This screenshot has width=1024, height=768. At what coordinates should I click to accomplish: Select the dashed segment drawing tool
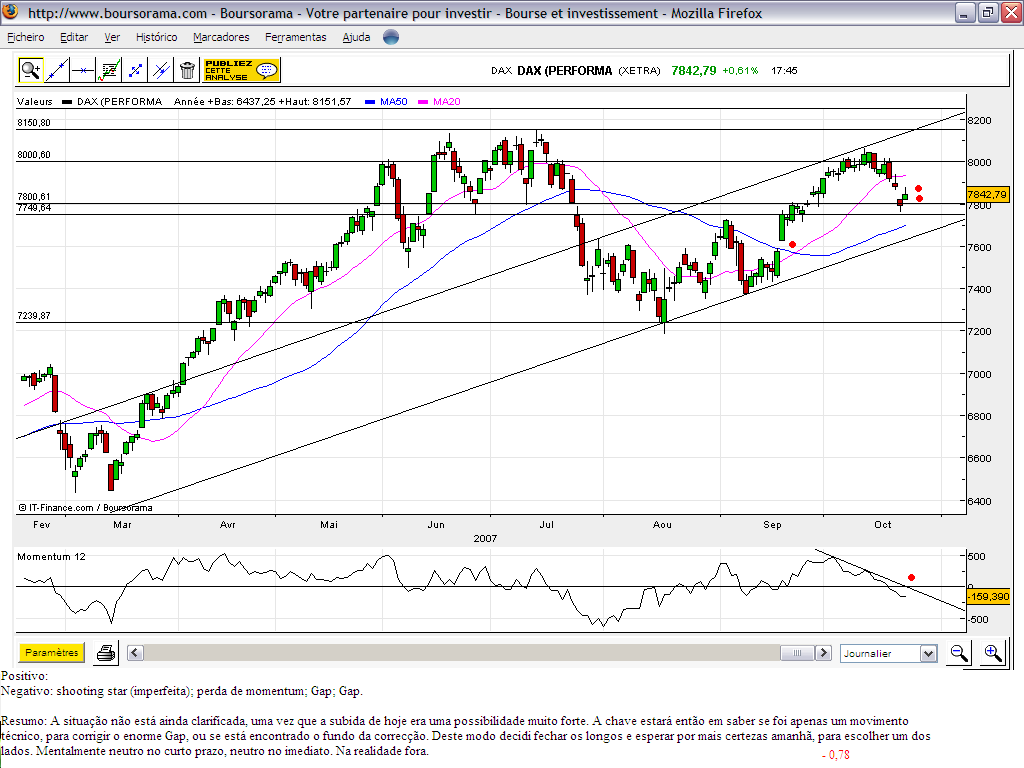tap(135, 70)
